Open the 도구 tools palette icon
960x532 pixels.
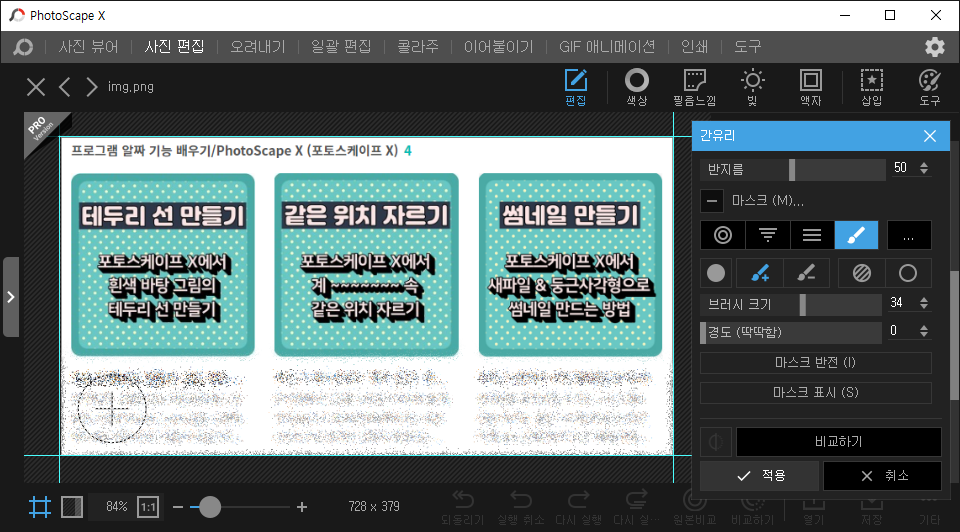[929, 87]
